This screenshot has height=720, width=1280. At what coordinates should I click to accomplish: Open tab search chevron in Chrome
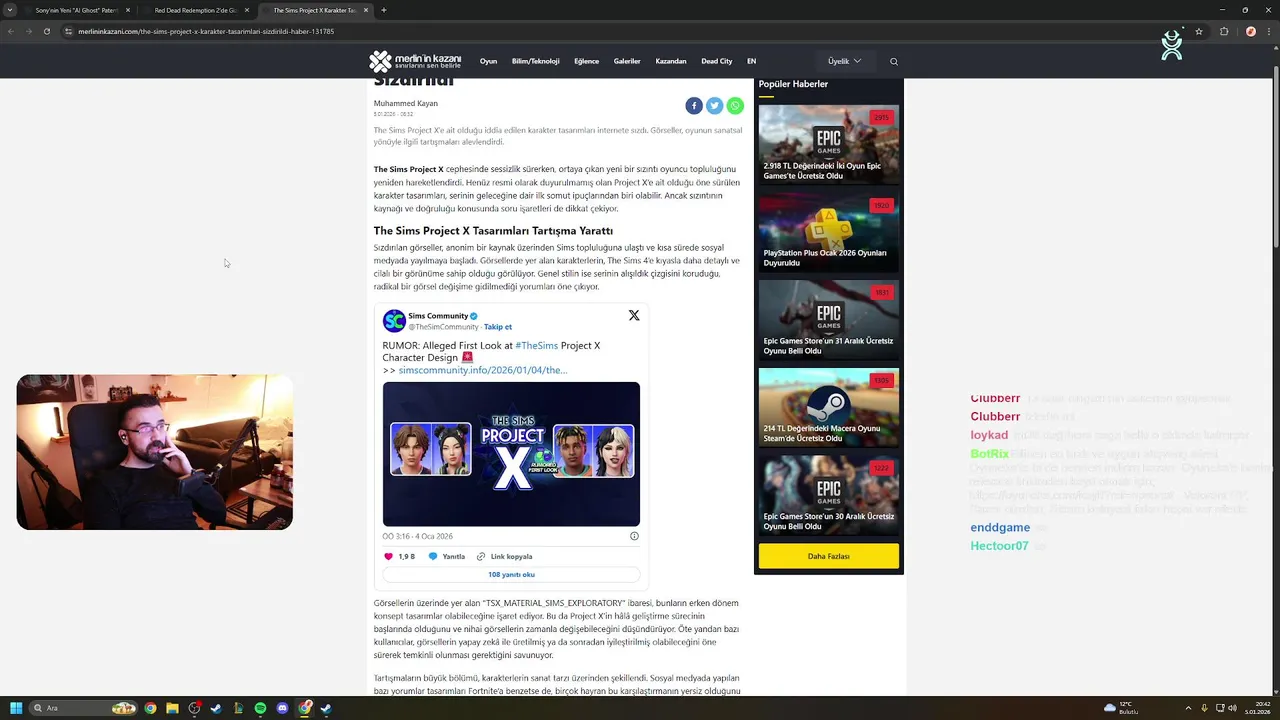click(11, 10)
